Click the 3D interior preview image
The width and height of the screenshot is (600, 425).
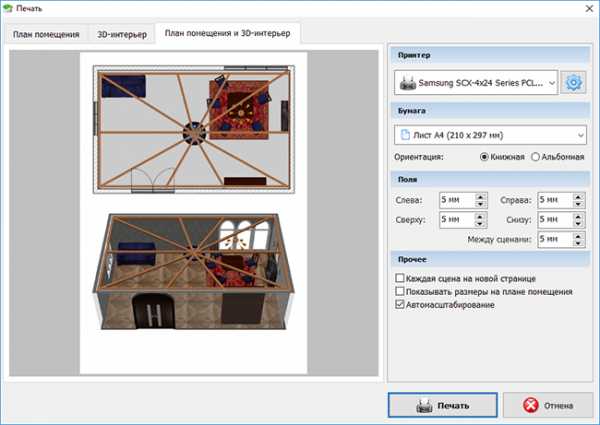pos(198,270)
